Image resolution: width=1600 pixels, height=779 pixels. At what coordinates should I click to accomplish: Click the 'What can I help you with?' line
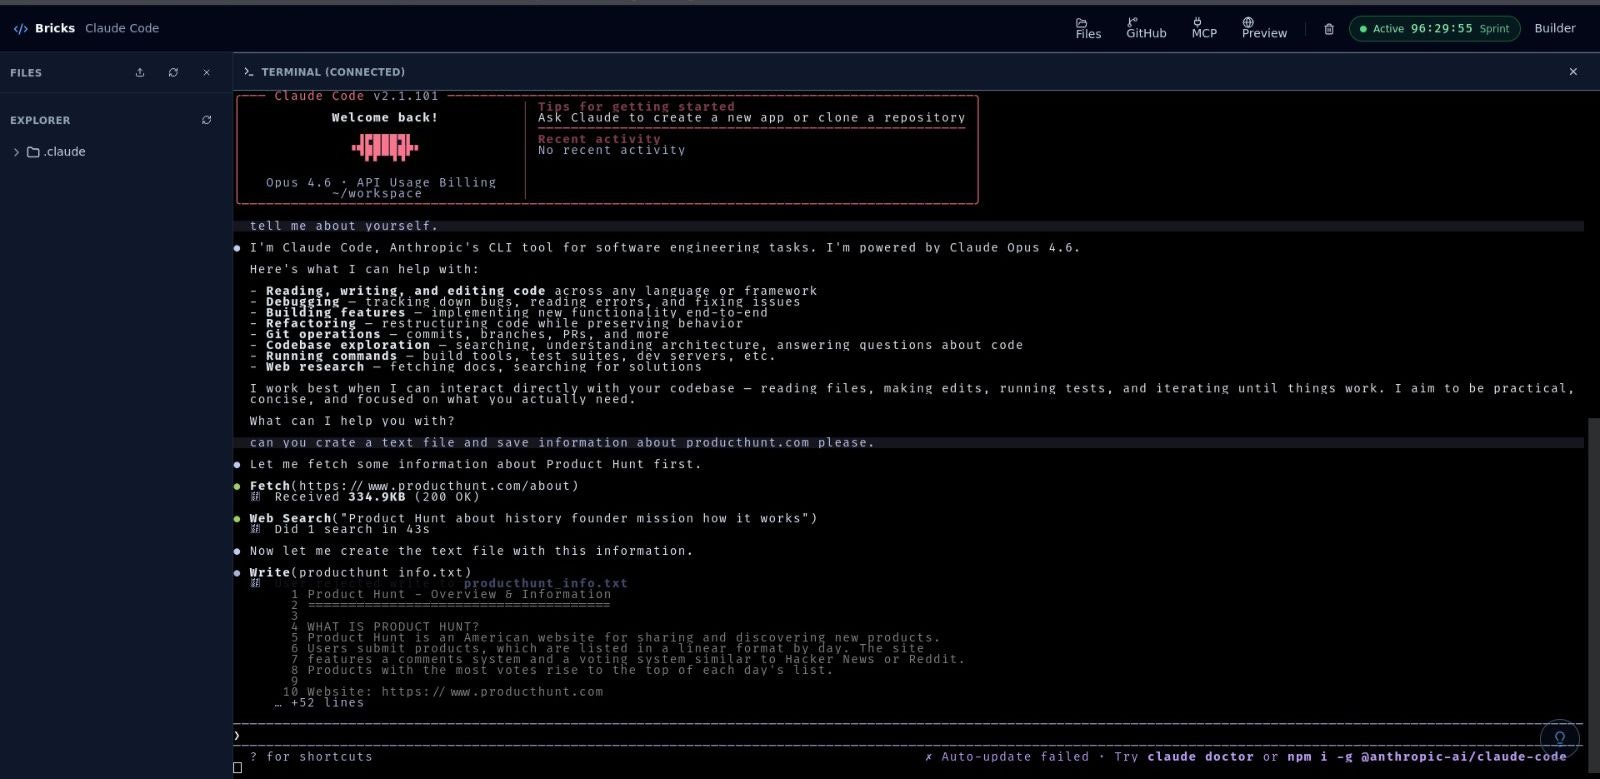352,421
